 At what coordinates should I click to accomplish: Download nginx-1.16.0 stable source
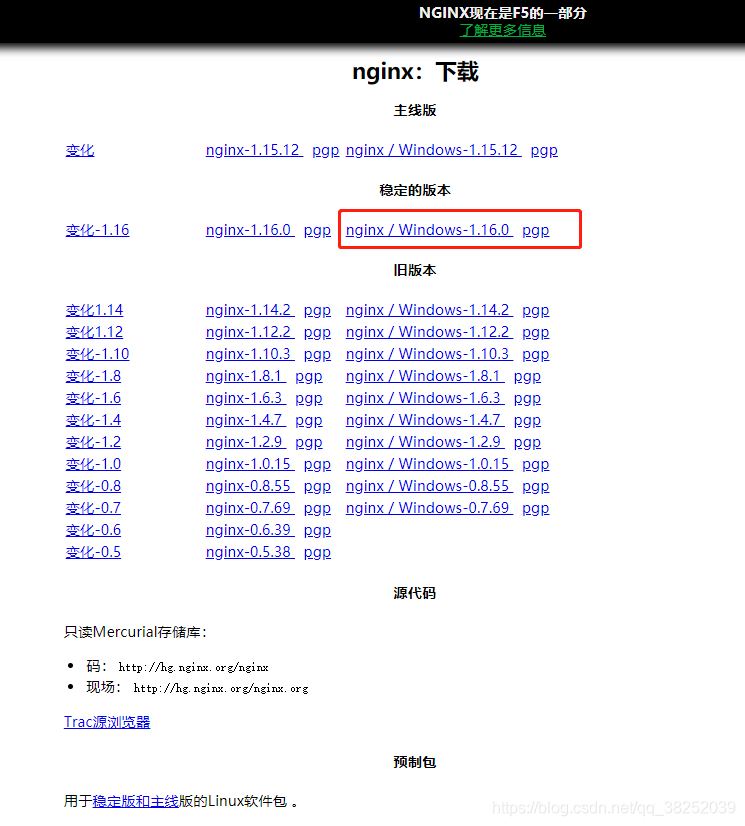[250, 230]
